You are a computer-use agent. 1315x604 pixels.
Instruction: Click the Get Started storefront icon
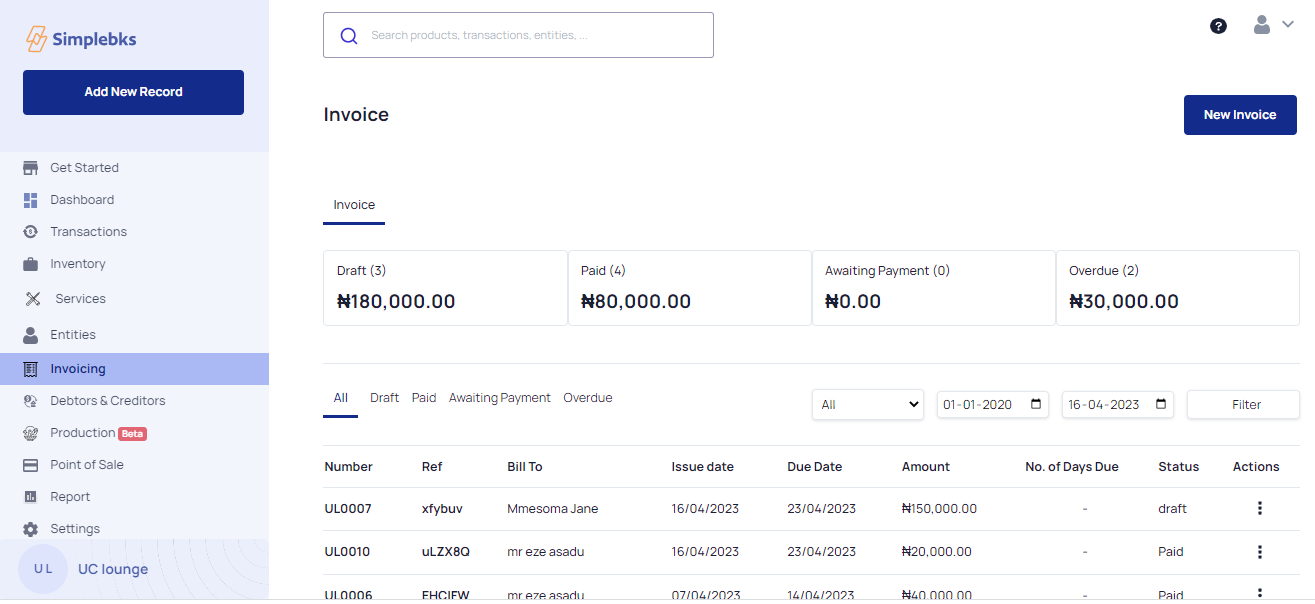(31, 168)
